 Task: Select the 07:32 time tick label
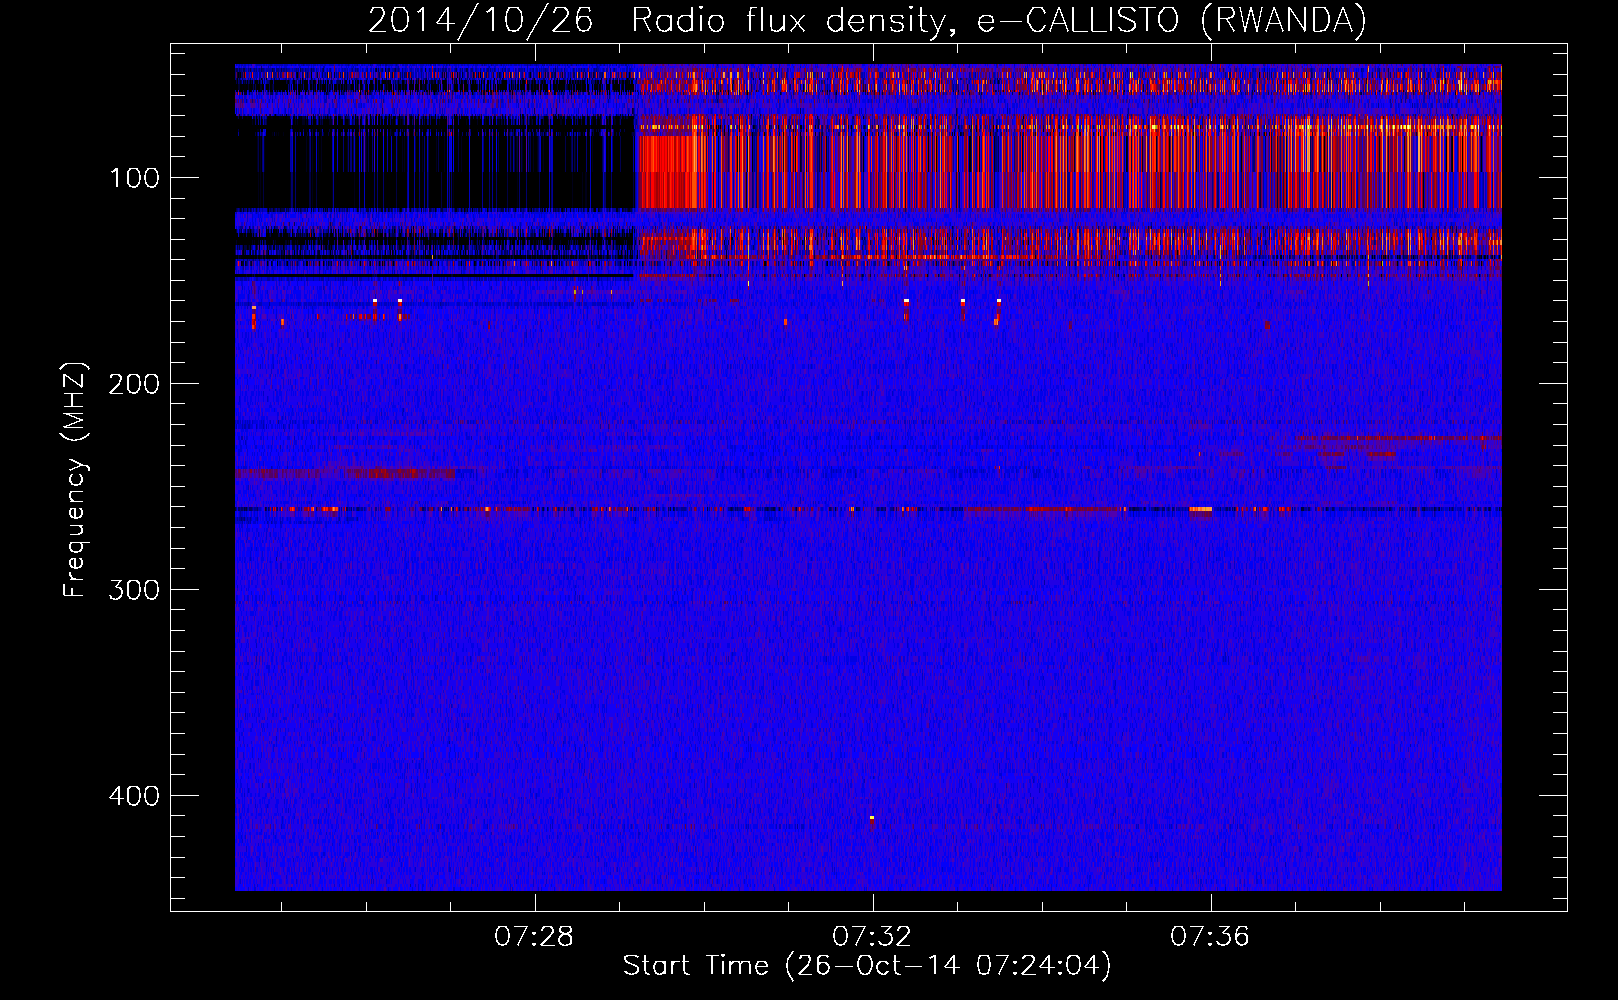pos(872,937)
